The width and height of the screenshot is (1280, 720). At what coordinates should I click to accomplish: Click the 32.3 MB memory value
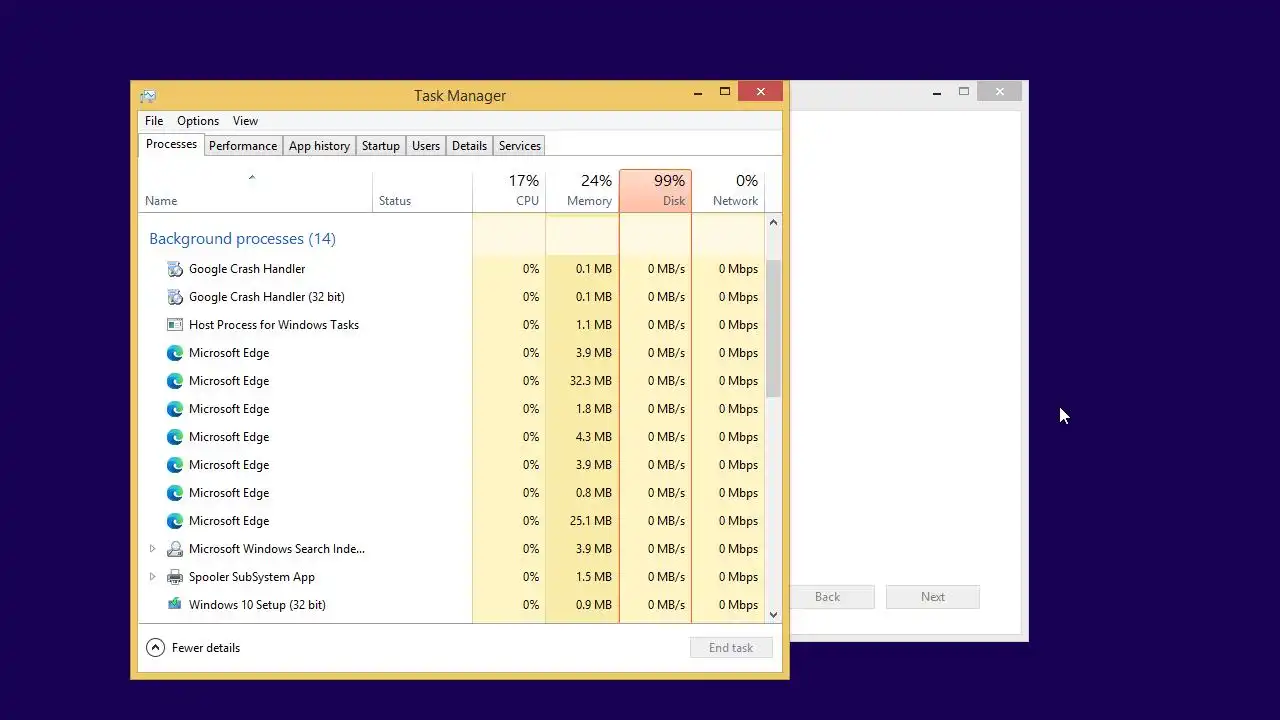(590, 381)
